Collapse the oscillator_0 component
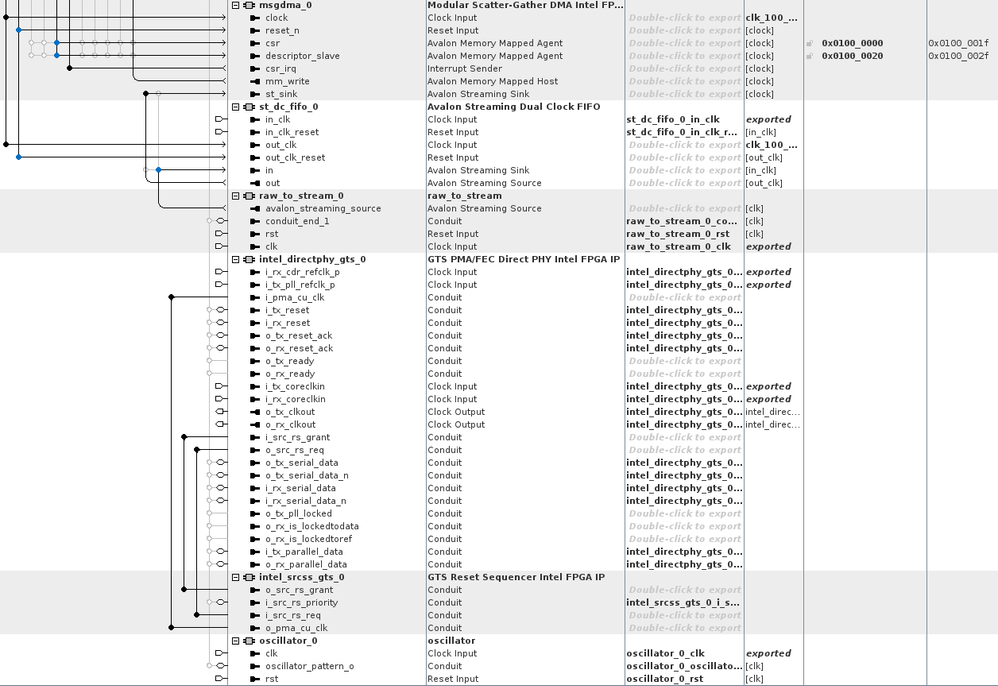The image size is (998, 686). [235, 641]
